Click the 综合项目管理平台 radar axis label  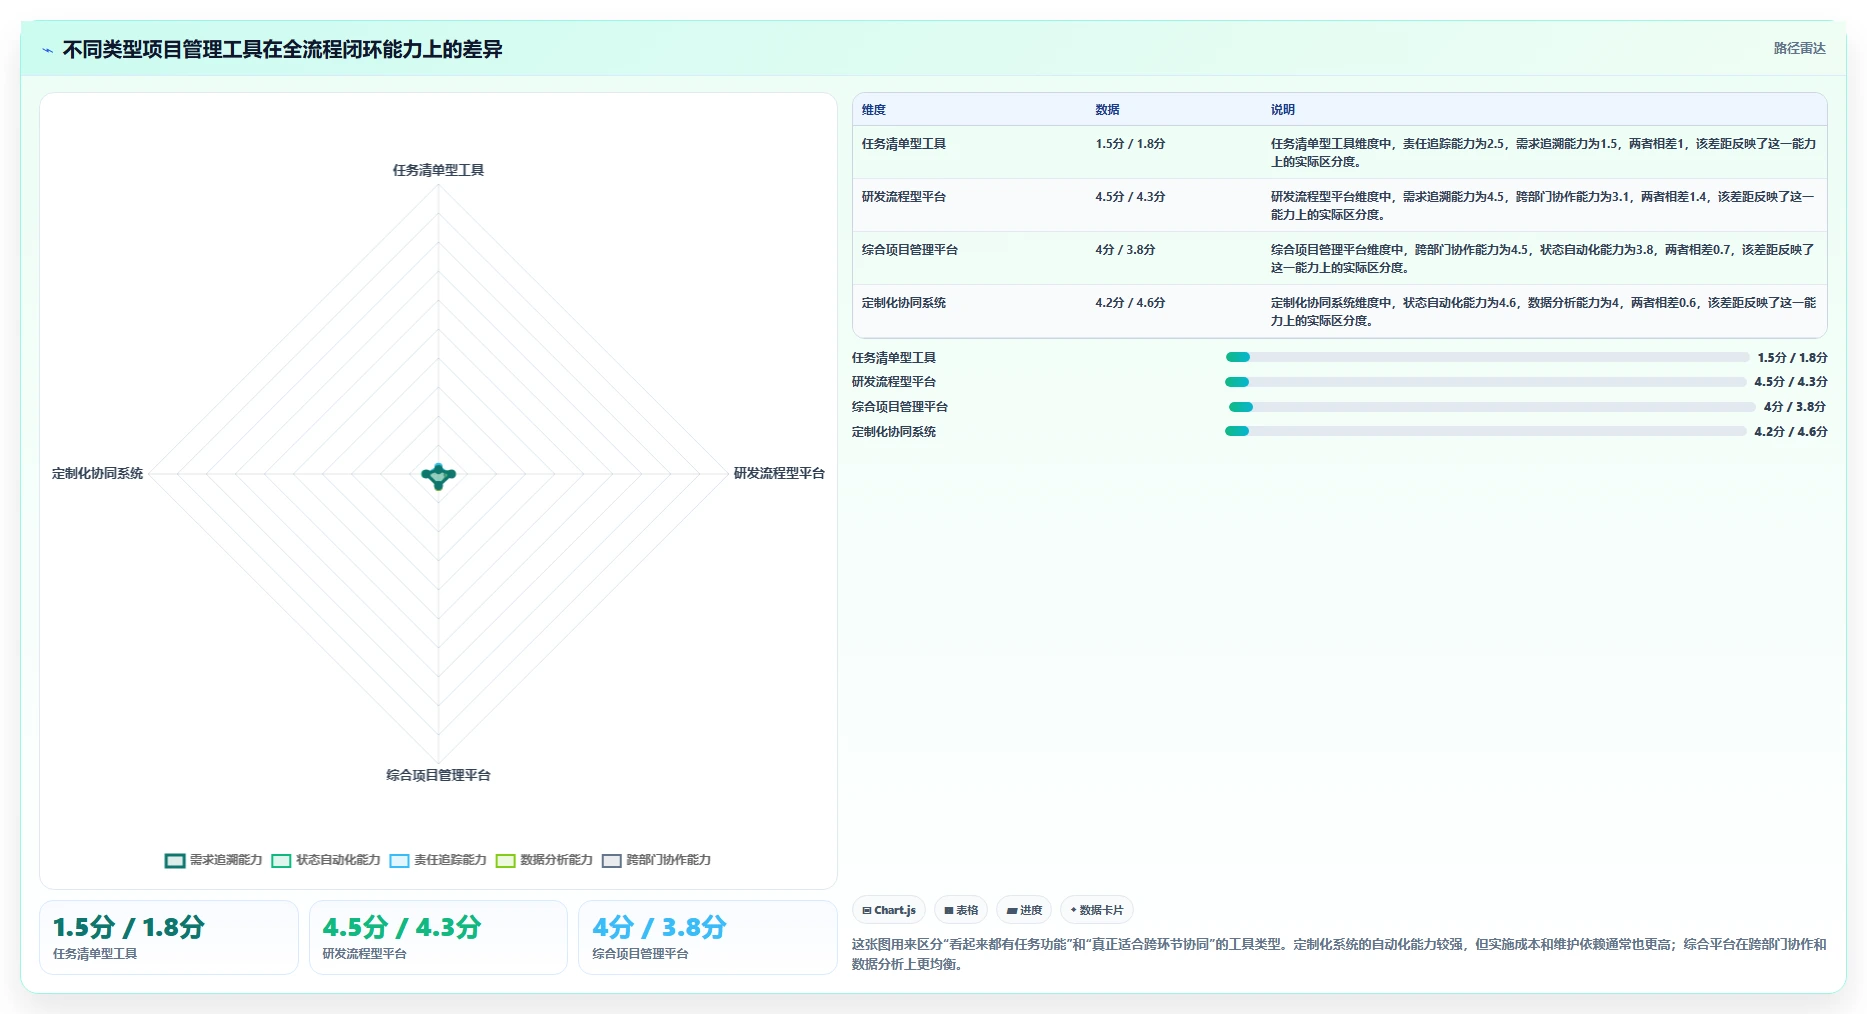click(x=438, y=775)
